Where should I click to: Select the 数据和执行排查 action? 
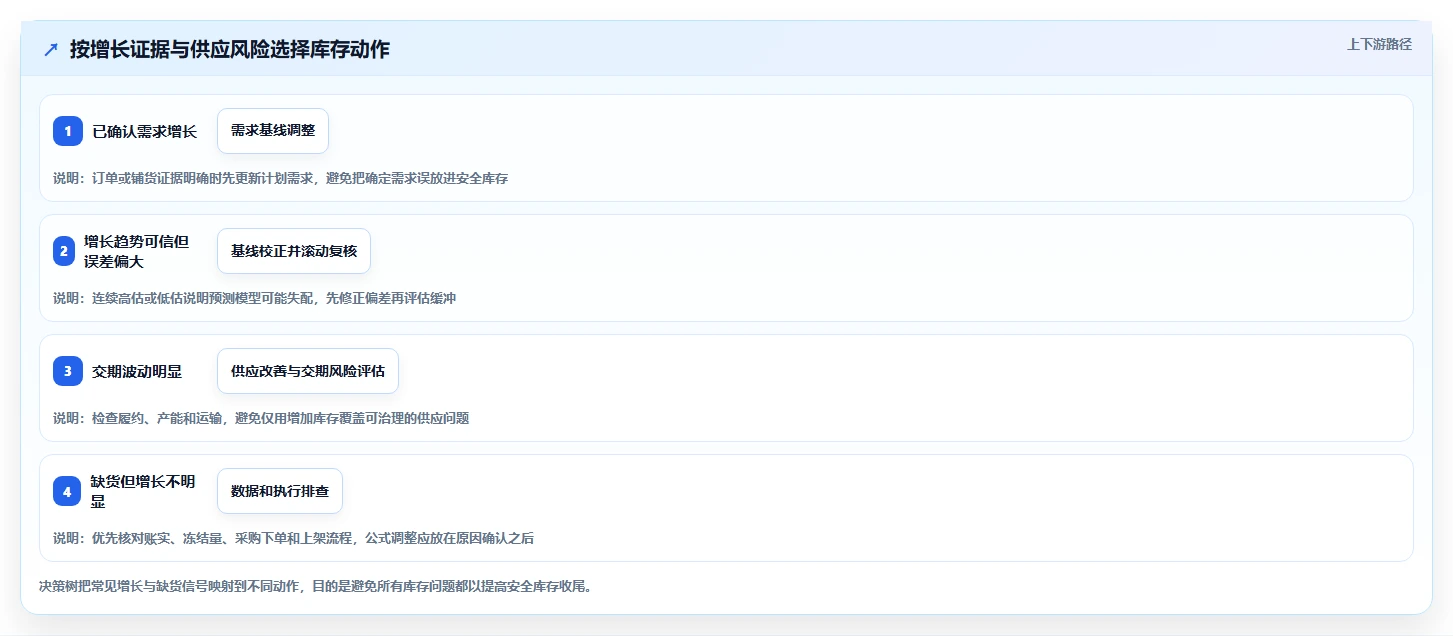coord(280,491)
